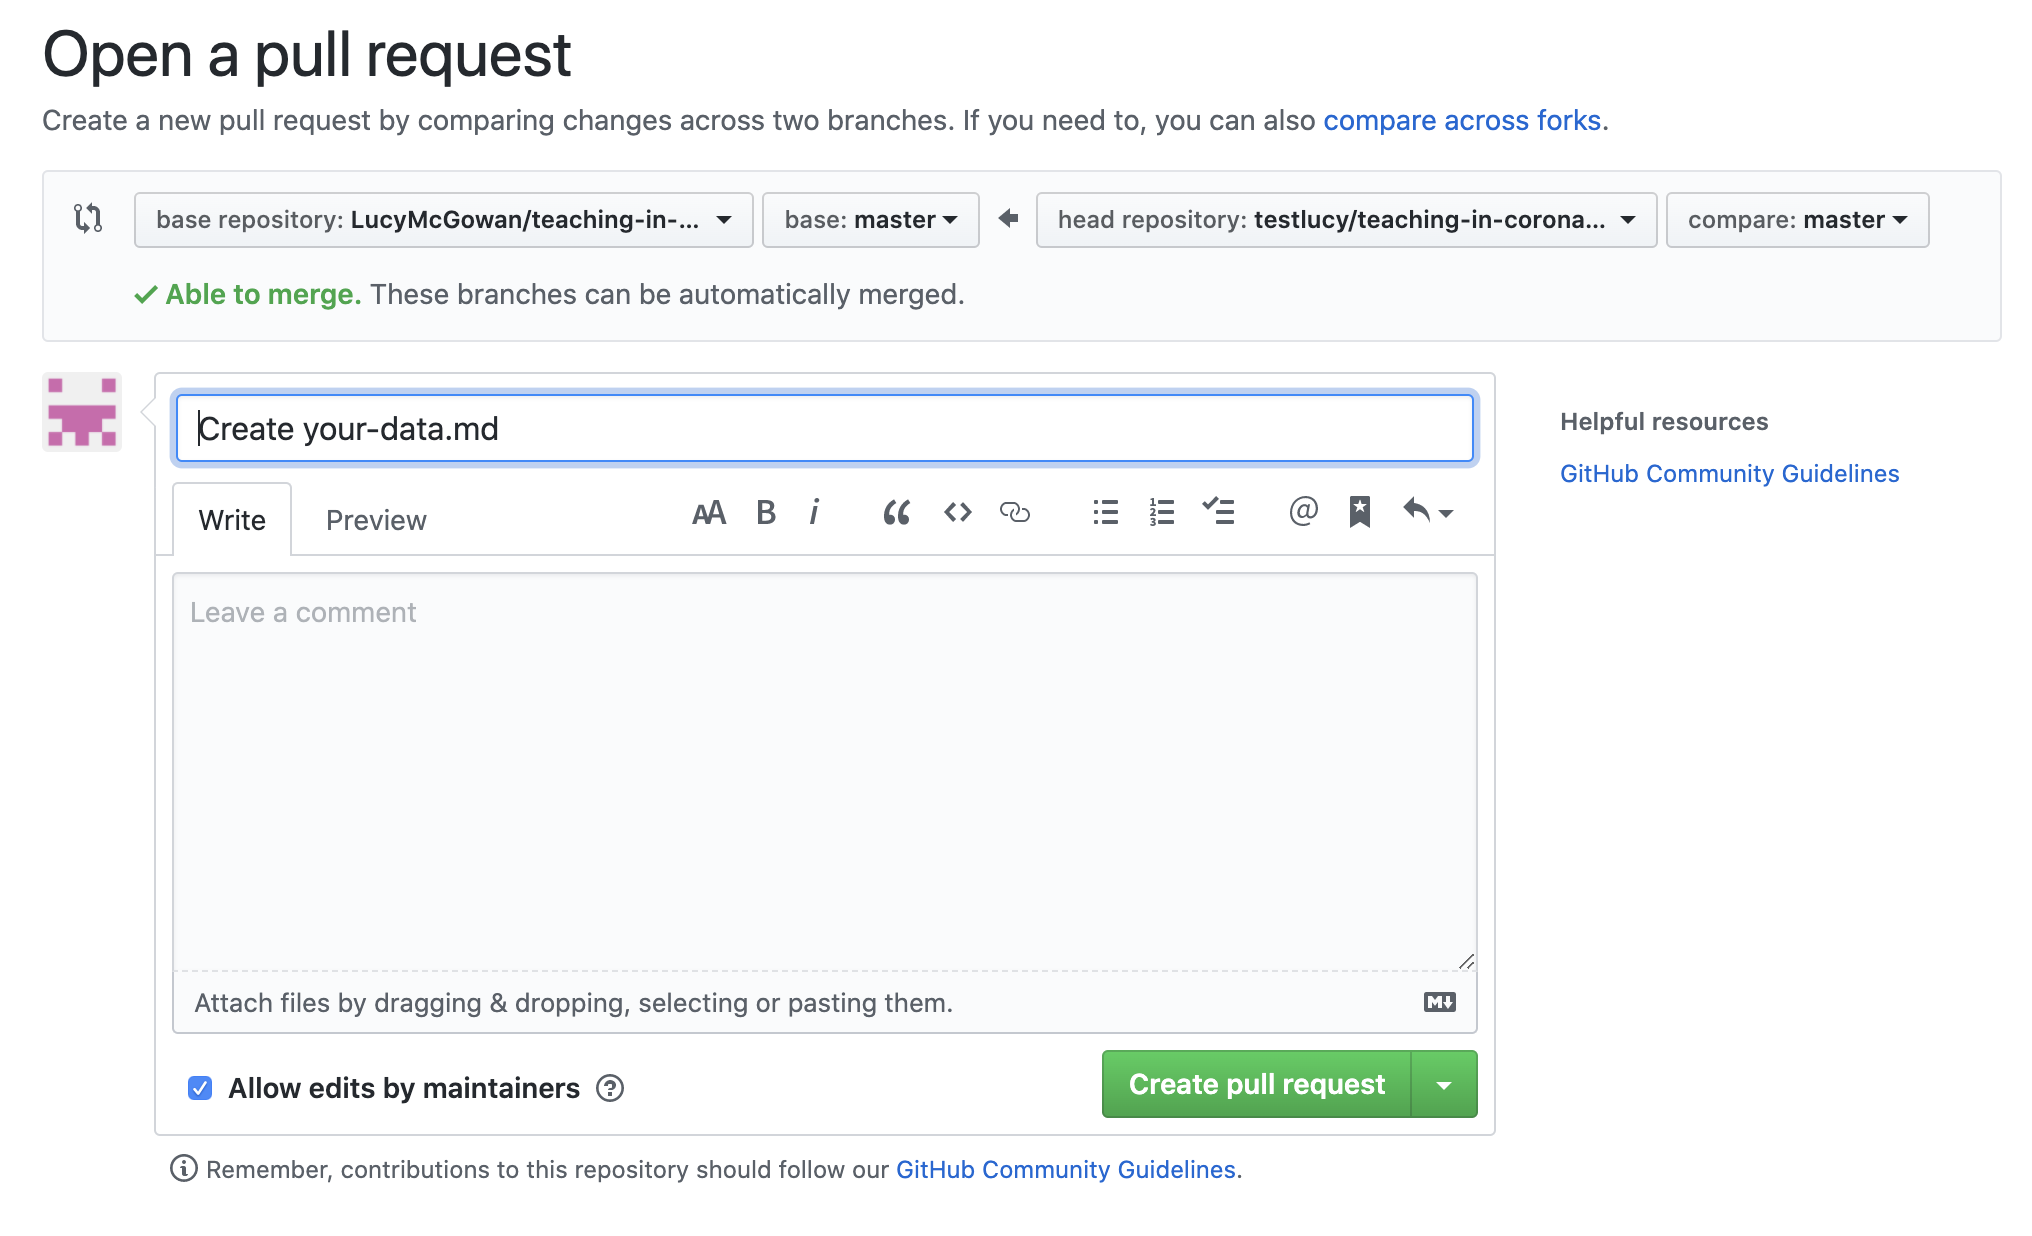The image size is (2032, 1236).
Task: Insert code using the code brackets icon
Action: point(957,513)
